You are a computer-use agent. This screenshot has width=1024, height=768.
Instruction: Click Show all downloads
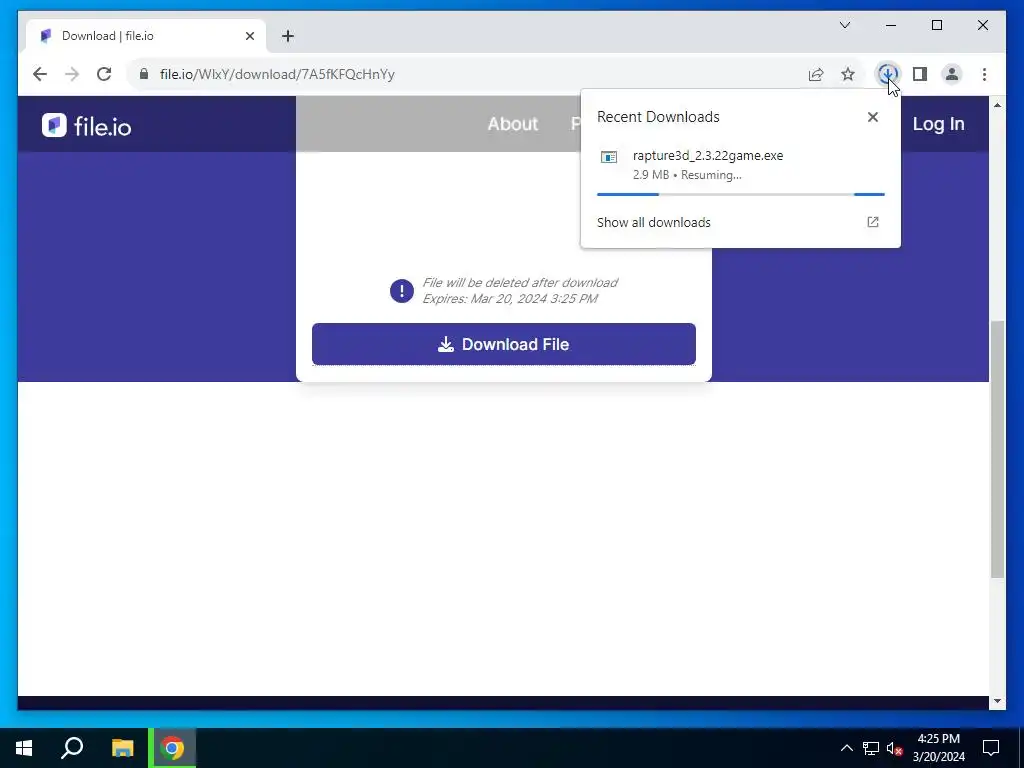tap(654, 222)
